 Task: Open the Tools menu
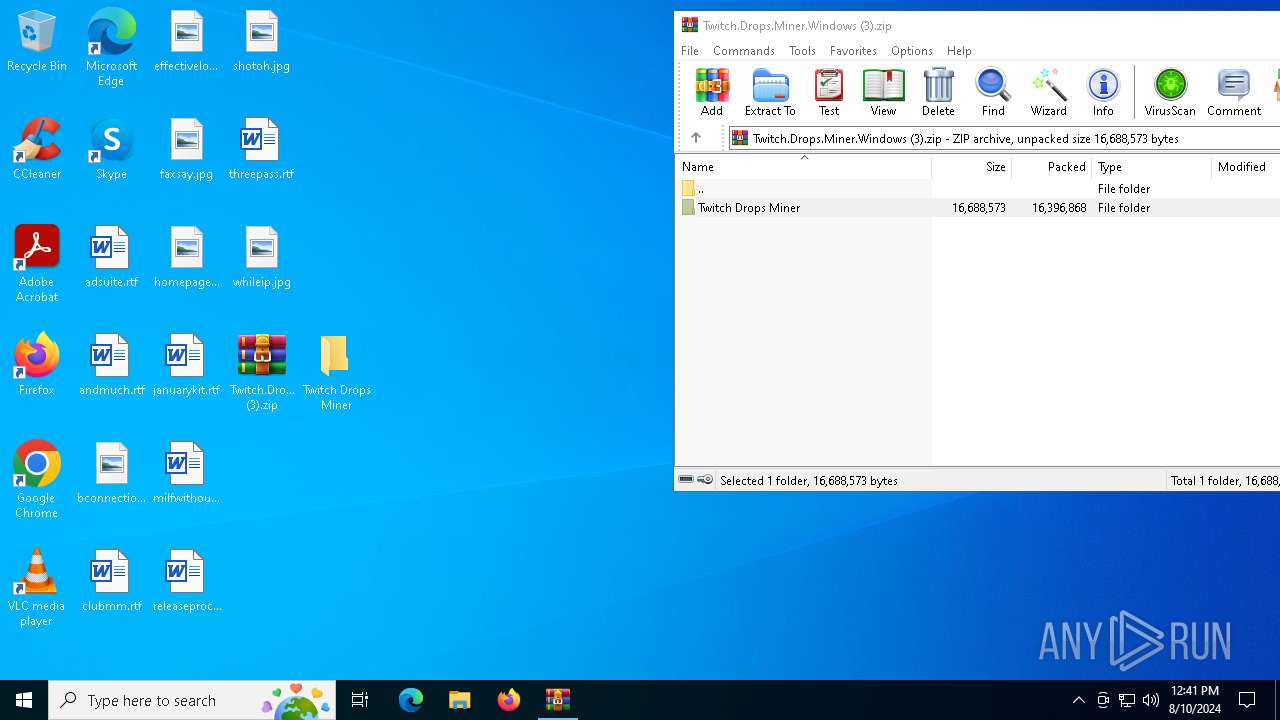tap(802, 50)
